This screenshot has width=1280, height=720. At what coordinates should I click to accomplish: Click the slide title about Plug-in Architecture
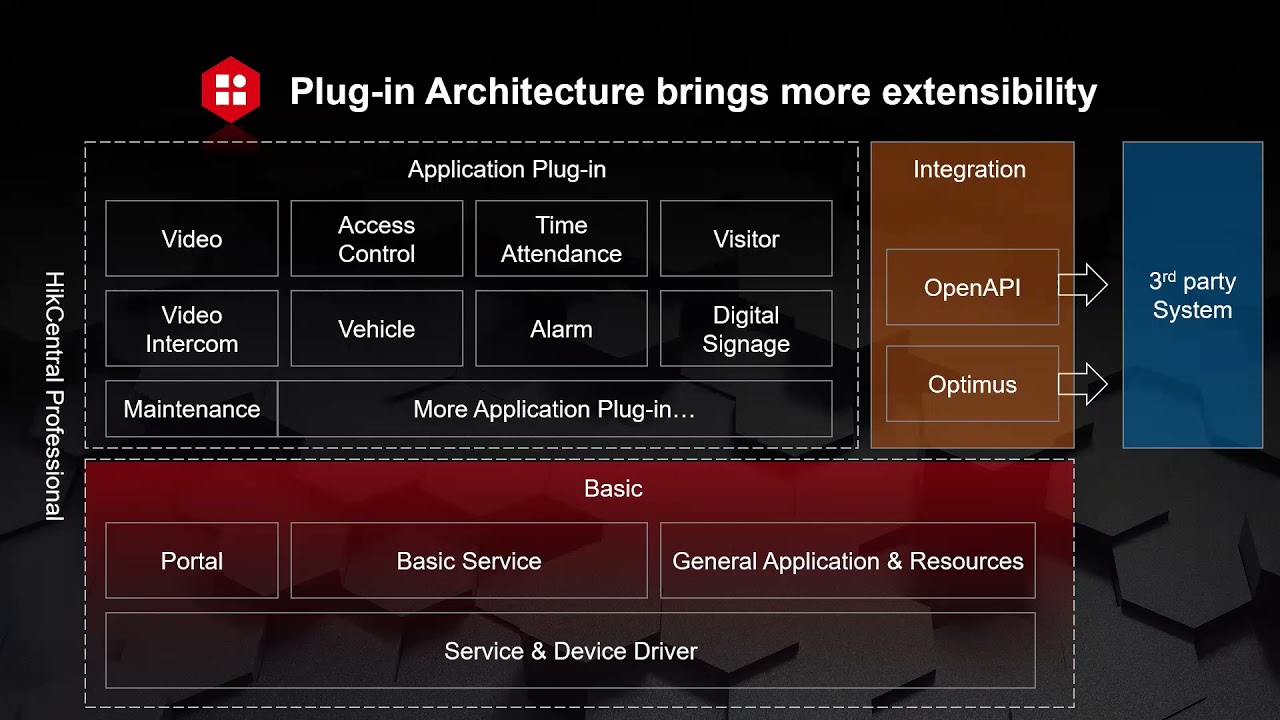coord(693,91)
